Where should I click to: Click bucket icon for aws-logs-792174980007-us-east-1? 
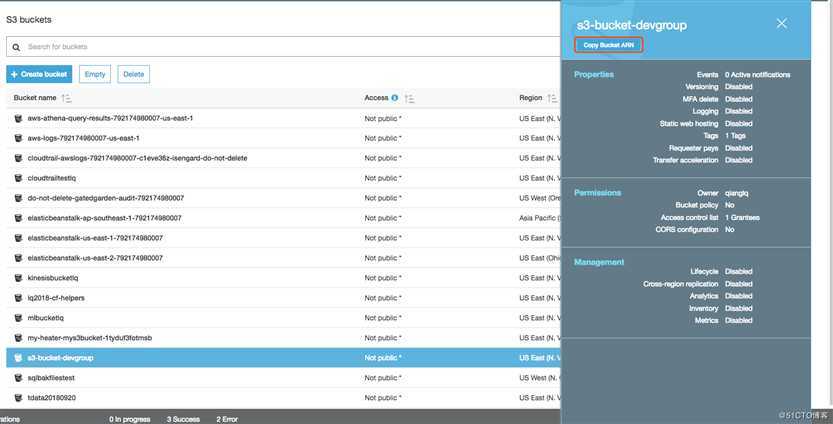19,138
